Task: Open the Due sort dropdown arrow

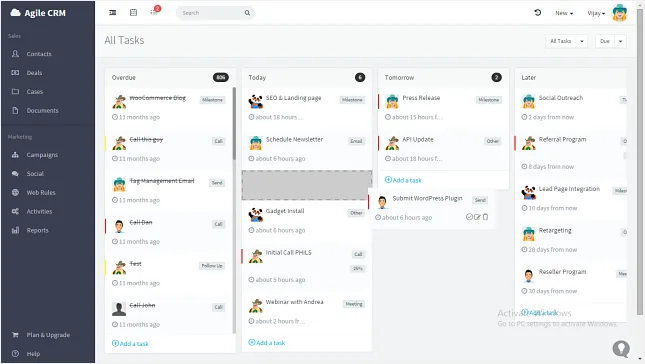Action: [x=620, y=41]
